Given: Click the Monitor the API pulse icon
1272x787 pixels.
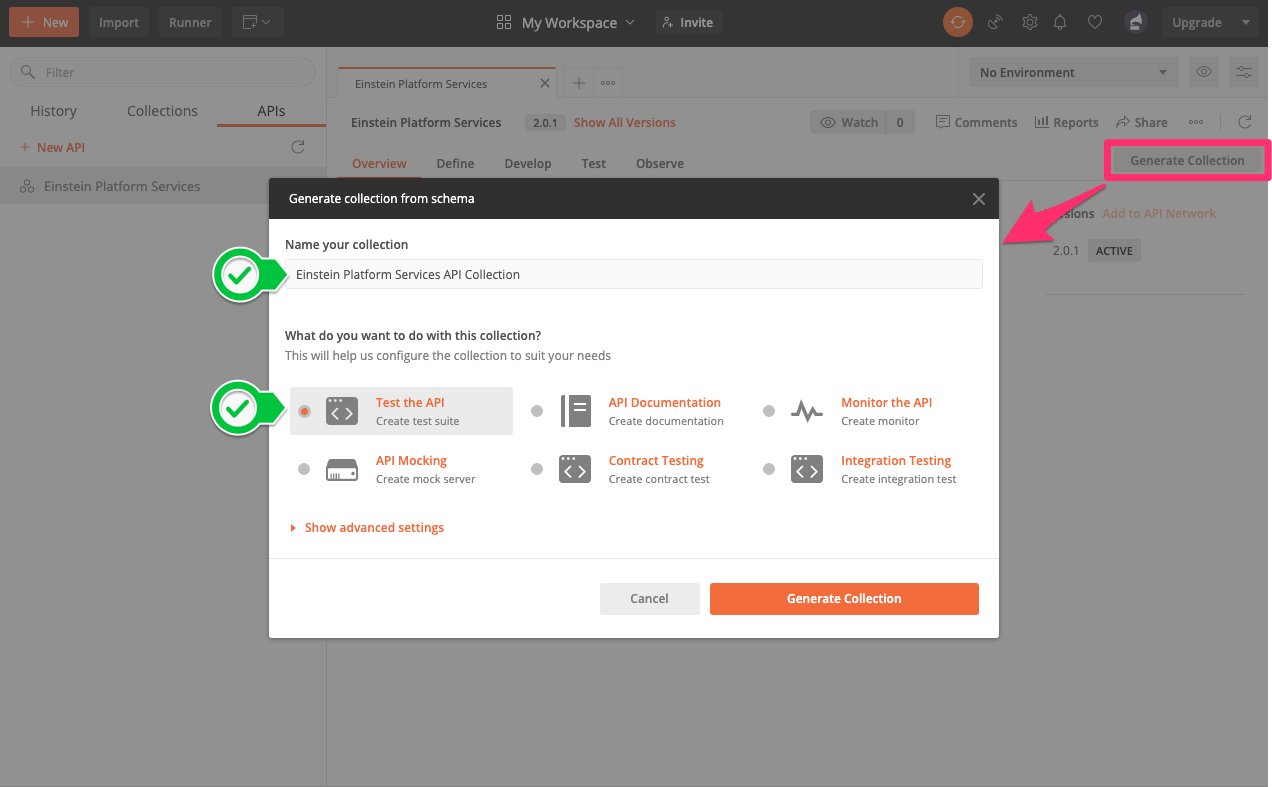Looking at the screenshot, I should pos(807,411).
